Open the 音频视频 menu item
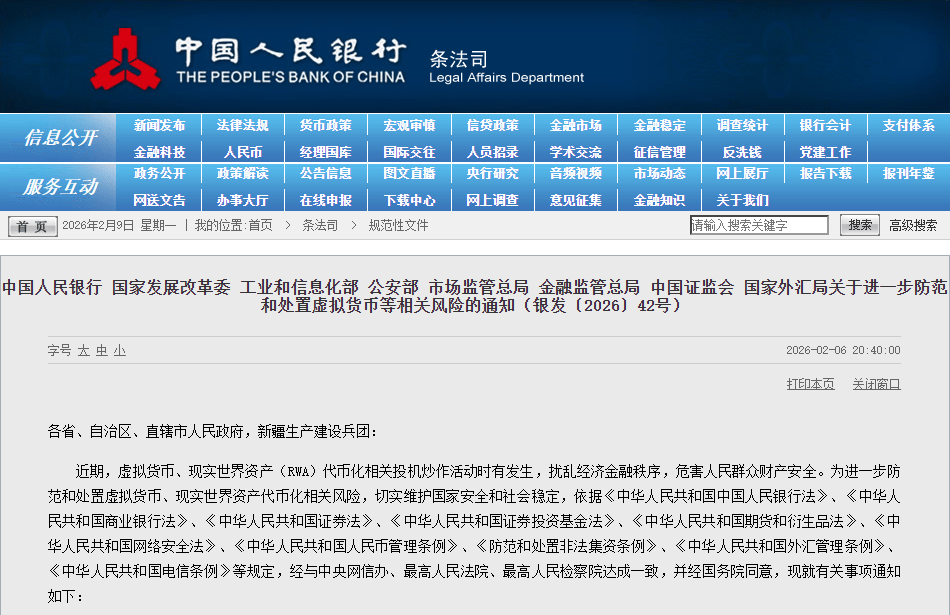Screen dimensions: 950x615 pos(576,173)
